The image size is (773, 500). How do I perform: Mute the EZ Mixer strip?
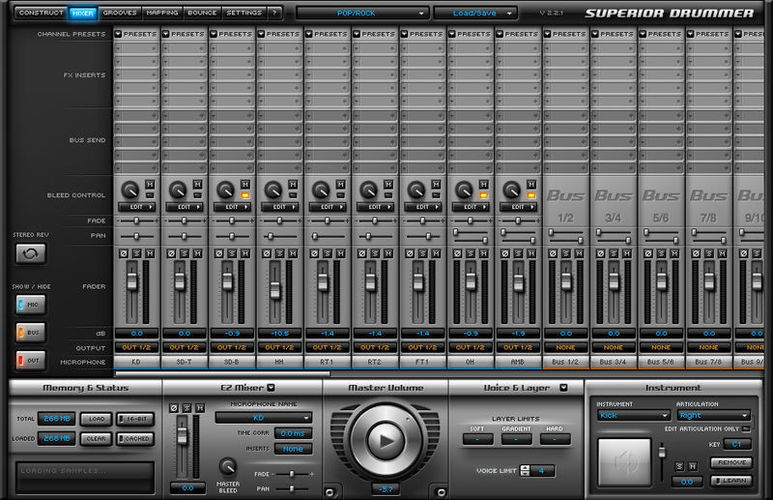[x=200, y=408]
